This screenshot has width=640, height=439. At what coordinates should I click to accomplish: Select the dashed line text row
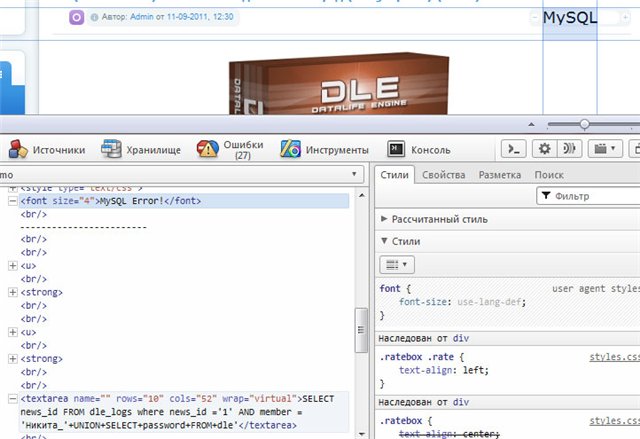tap(83, 227)
